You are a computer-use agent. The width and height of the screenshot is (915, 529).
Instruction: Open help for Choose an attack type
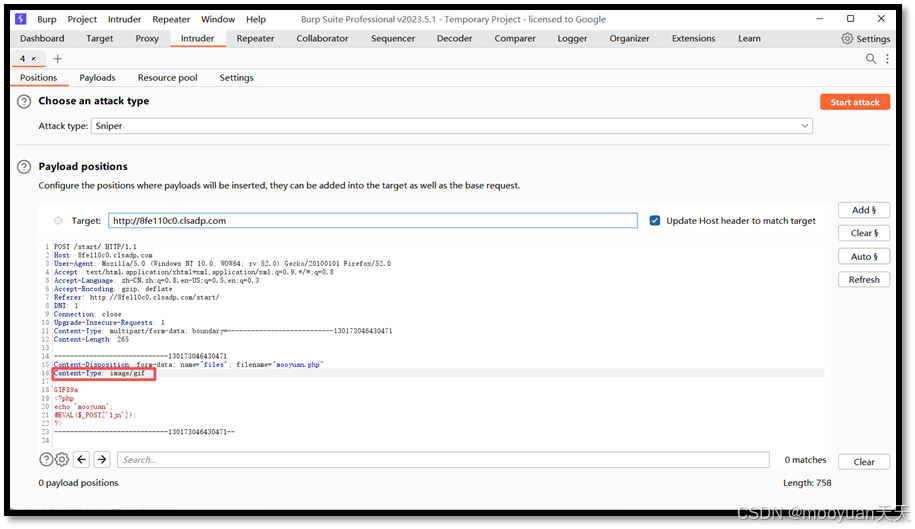point(24,101)
